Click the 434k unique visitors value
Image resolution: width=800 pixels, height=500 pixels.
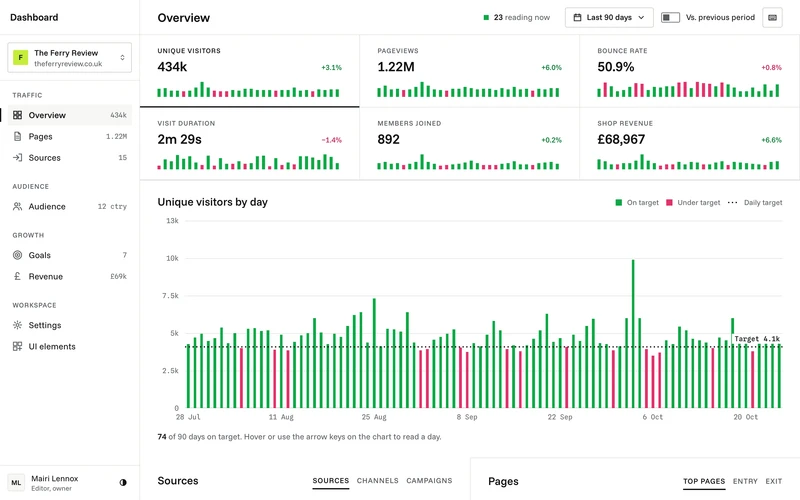click(172, 67)
